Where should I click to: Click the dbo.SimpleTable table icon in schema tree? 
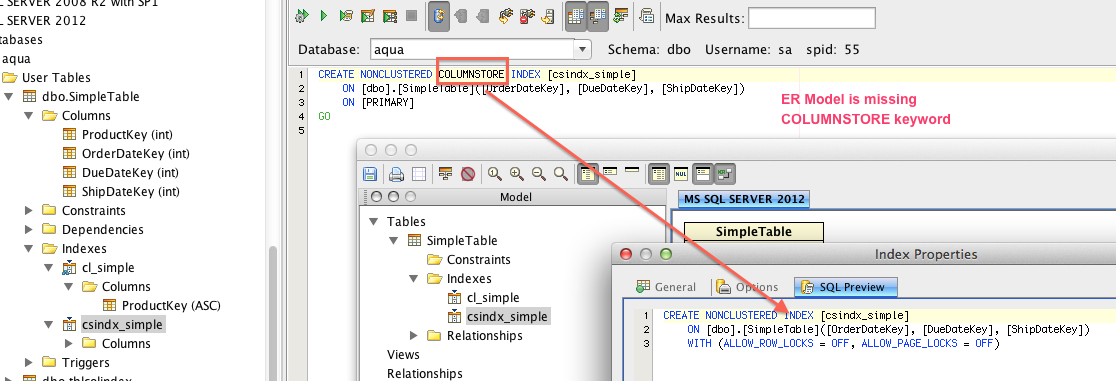click(x=30, y=96)
